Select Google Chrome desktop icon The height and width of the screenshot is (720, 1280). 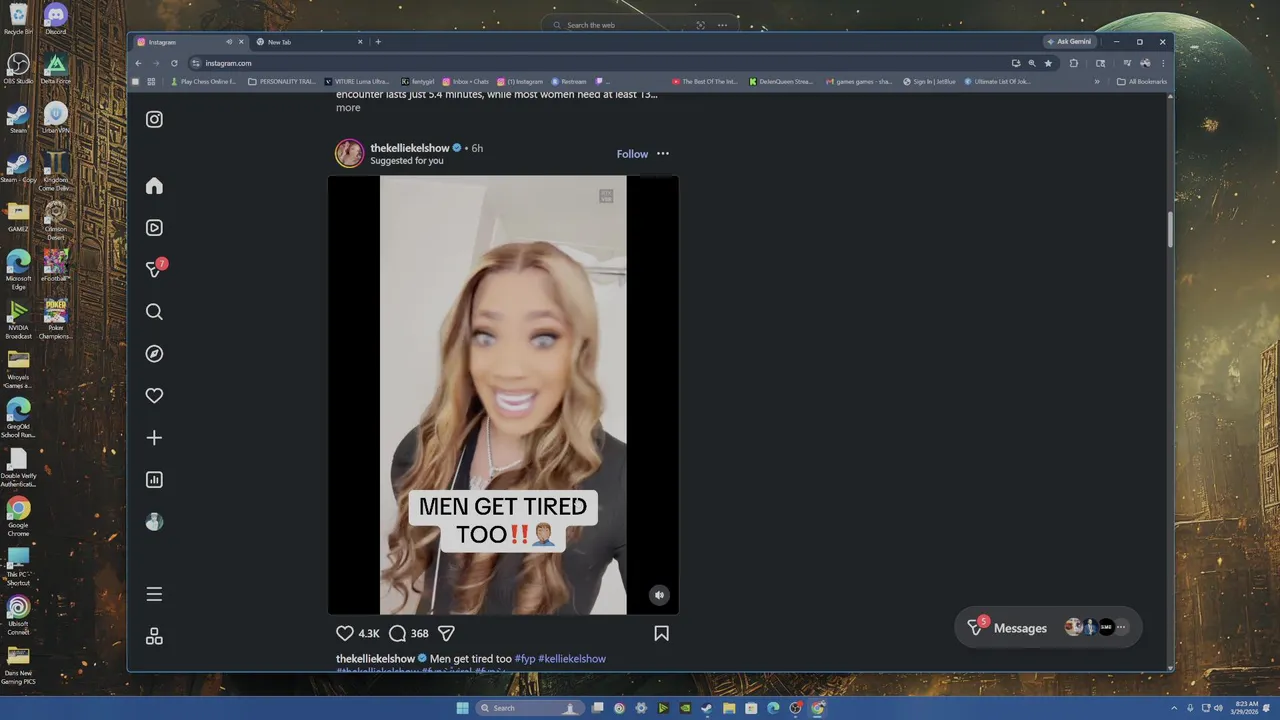(x=18, y=516)
